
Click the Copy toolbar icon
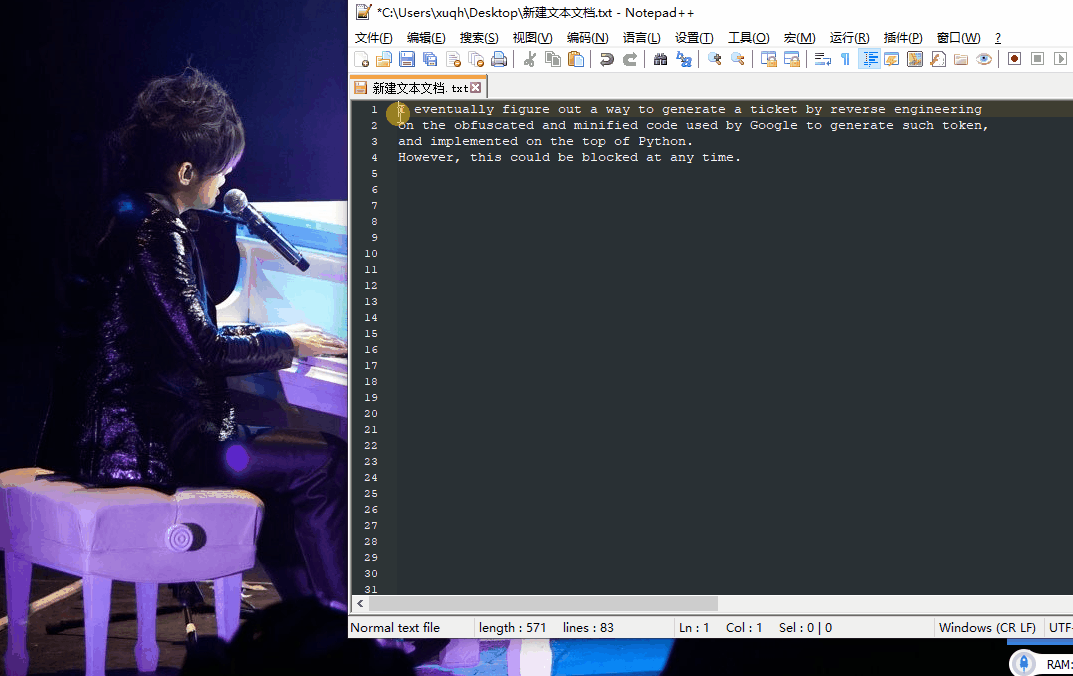[553, 60]
